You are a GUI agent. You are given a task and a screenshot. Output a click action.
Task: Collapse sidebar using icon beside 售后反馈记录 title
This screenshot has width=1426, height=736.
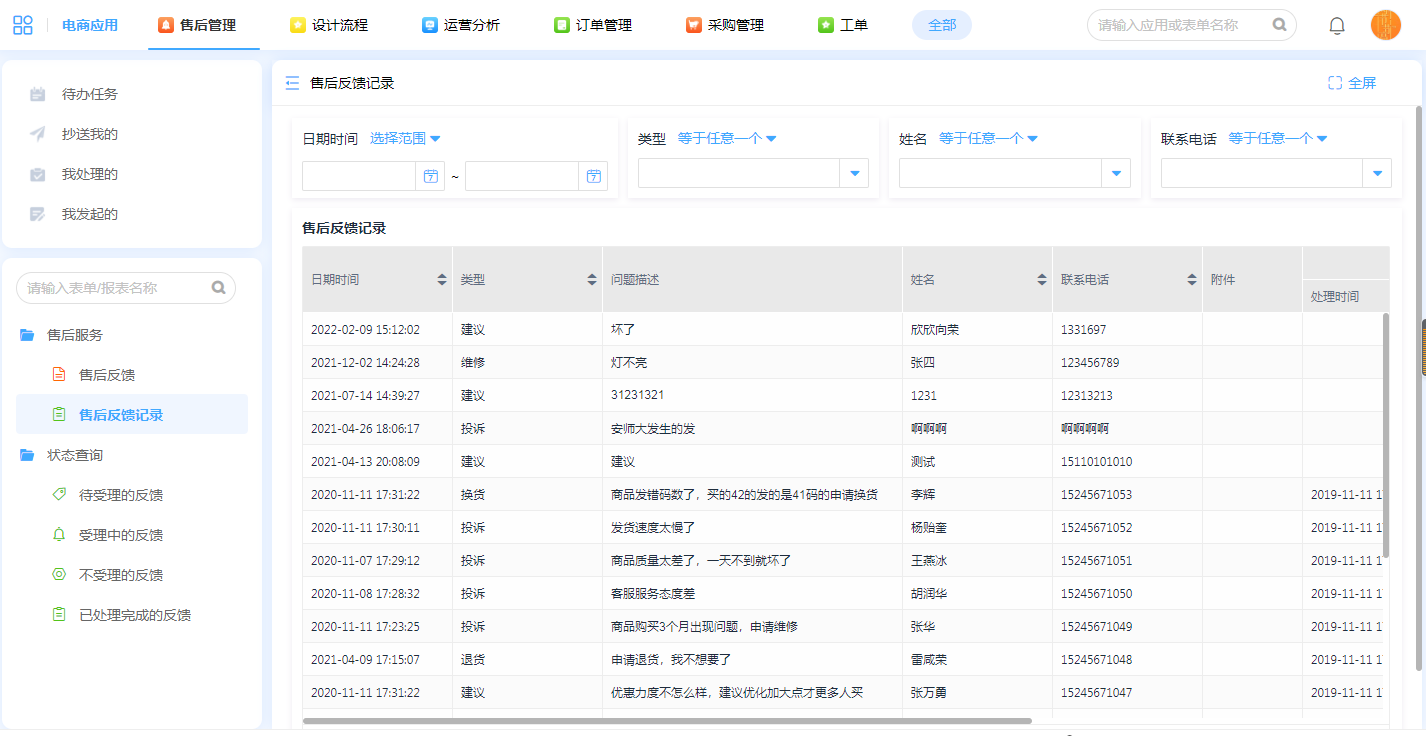[x=292, y=84]
